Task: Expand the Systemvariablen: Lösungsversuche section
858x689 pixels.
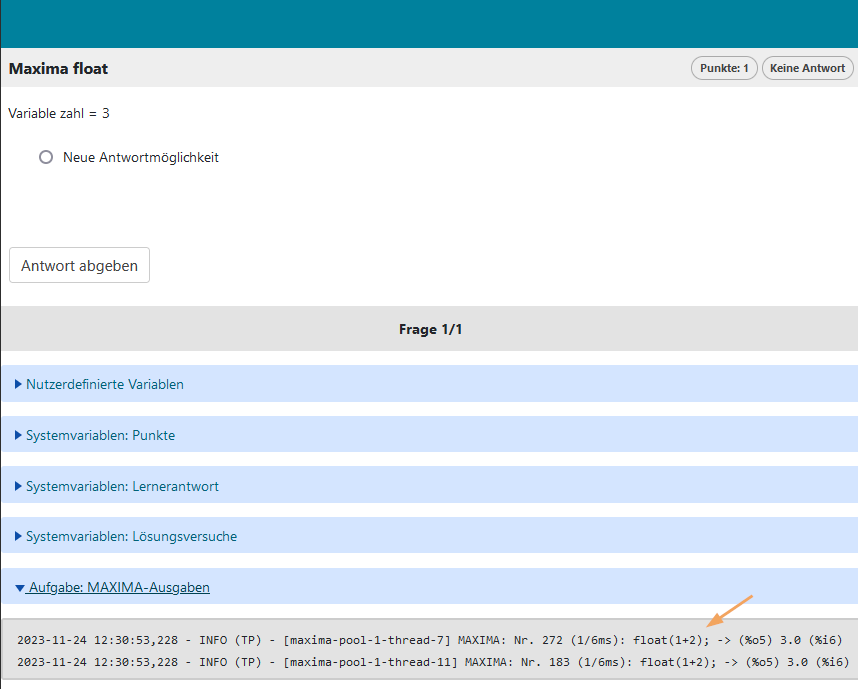Action: [x=131, y=536]
